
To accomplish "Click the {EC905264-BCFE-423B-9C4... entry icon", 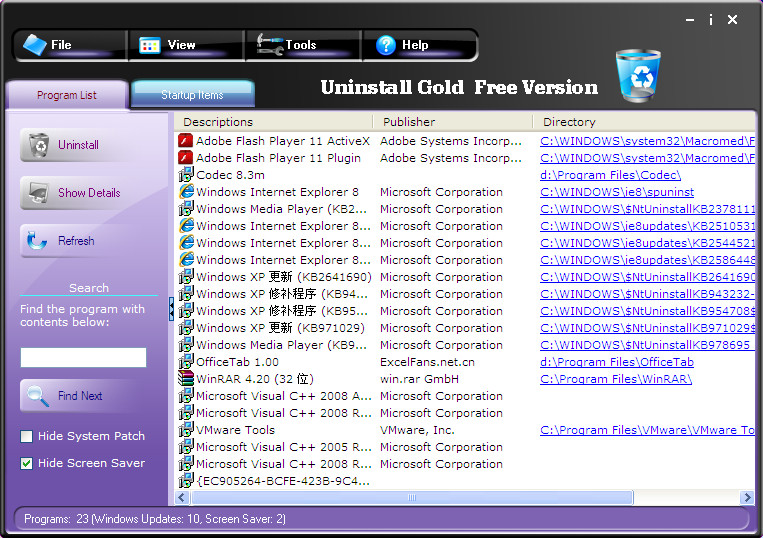I will pyautogui.click(x=185, y=481).
